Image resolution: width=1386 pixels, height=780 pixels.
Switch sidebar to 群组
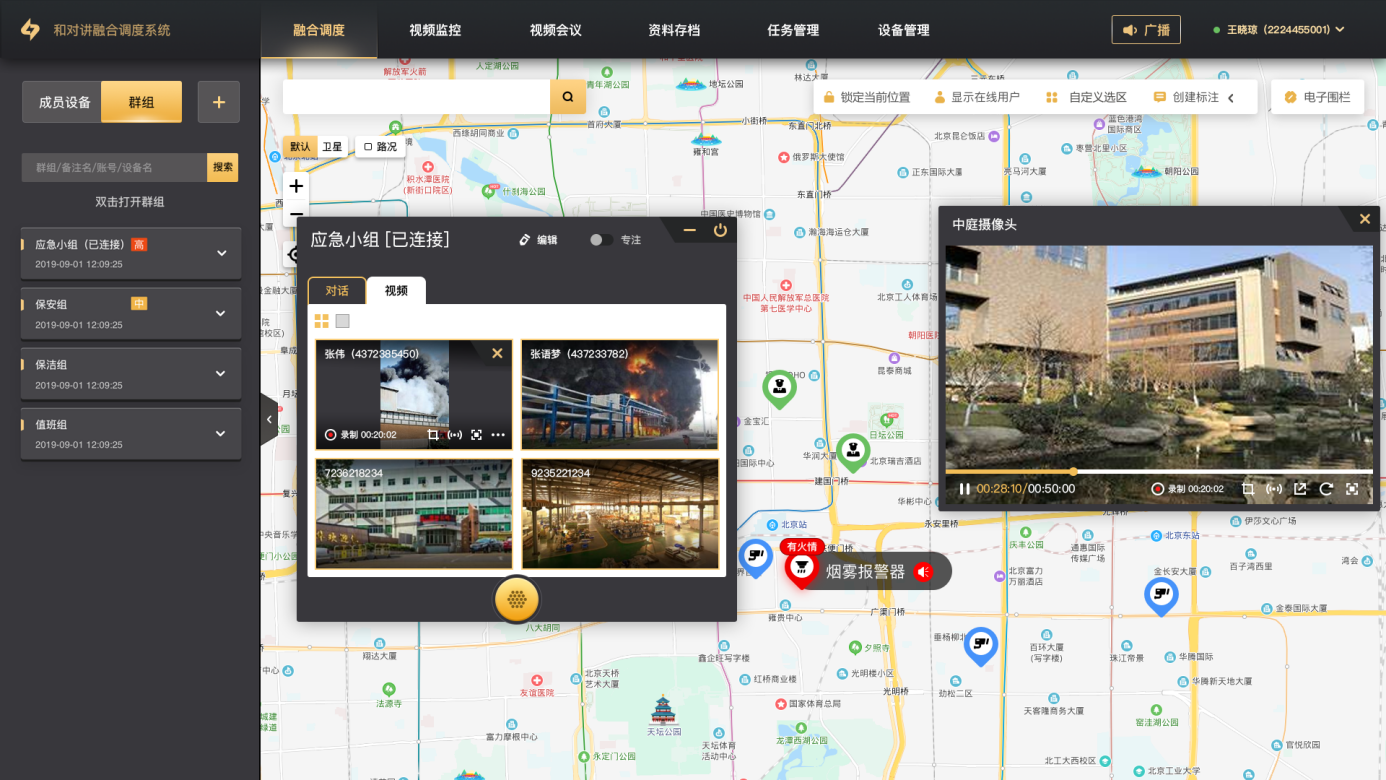142,102
